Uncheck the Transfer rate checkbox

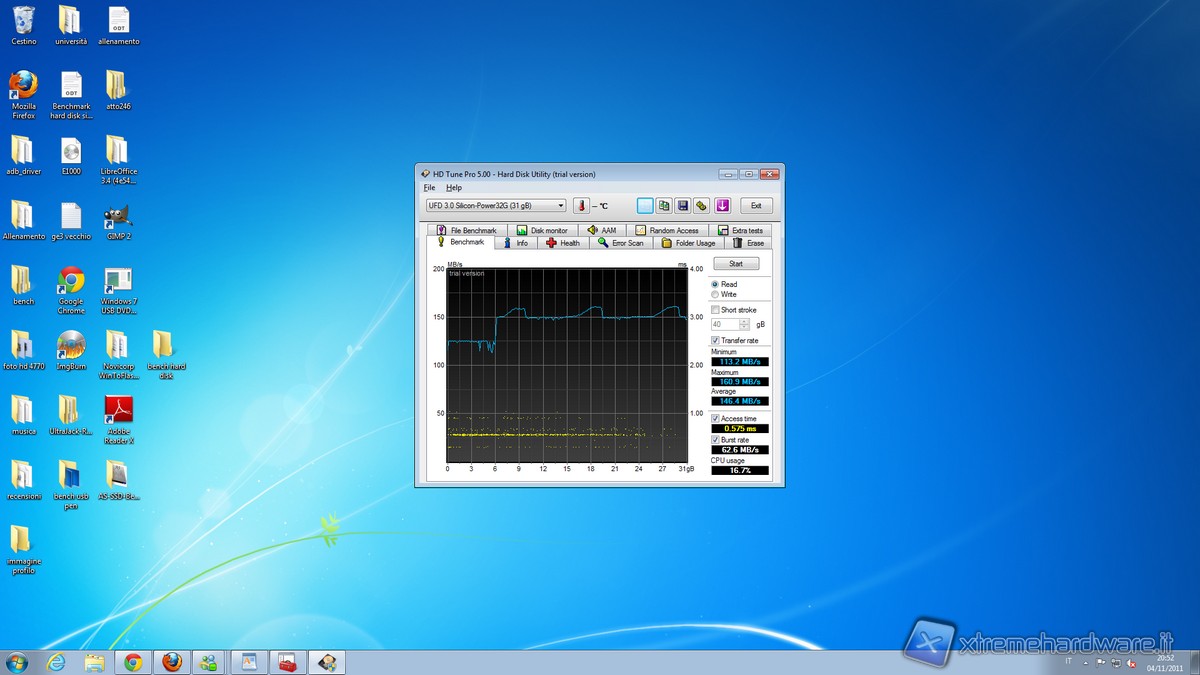pyautogui.click(x=716, y=341)
